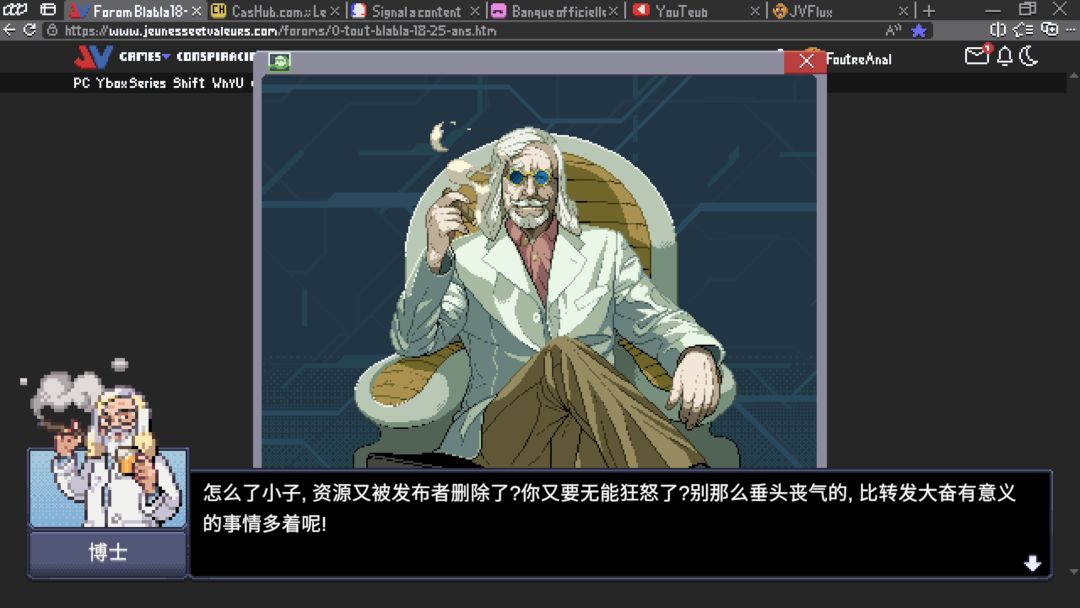
Task: Close the Banque officielle tab
Action: point(613,11)
